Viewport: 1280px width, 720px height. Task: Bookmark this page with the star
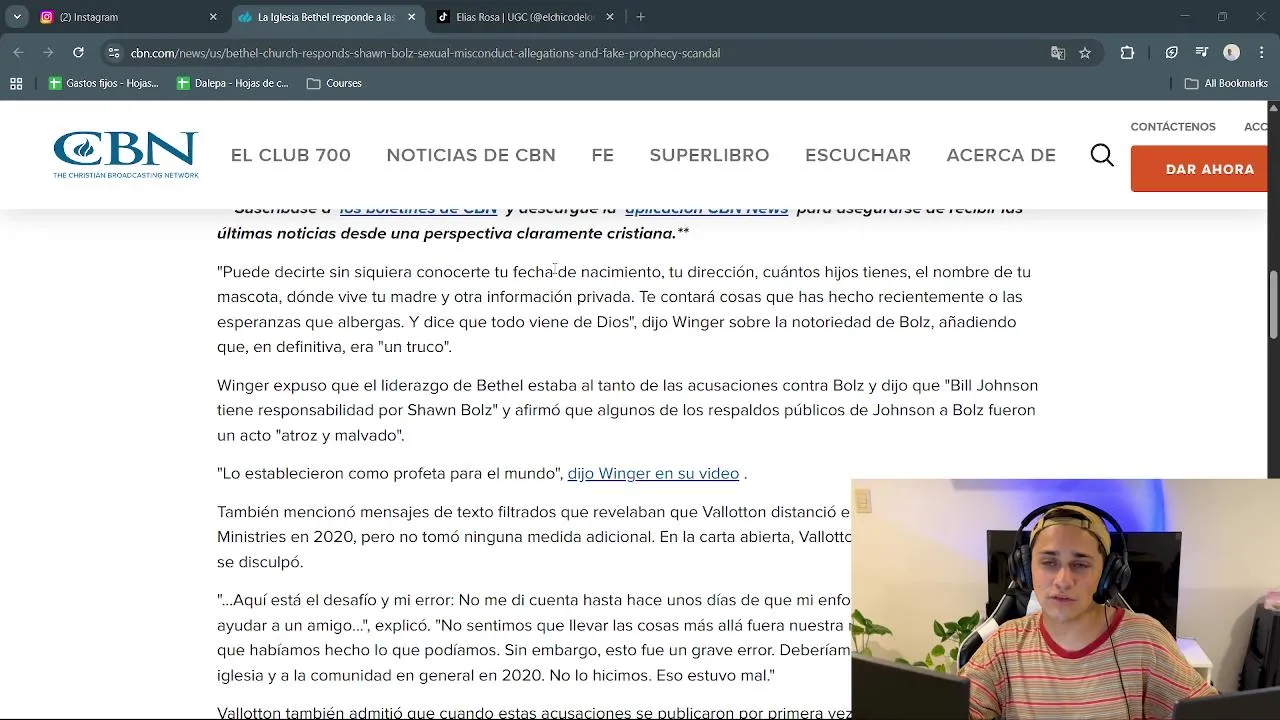click(1085, 53)
